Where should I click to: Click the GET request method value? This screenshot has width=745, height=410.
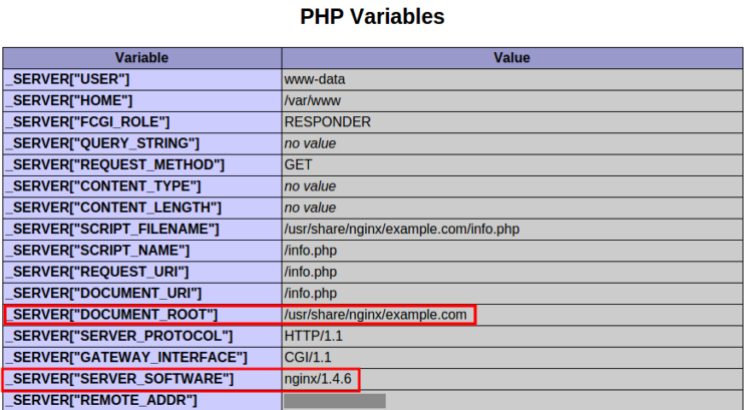[x=299, y=165]
